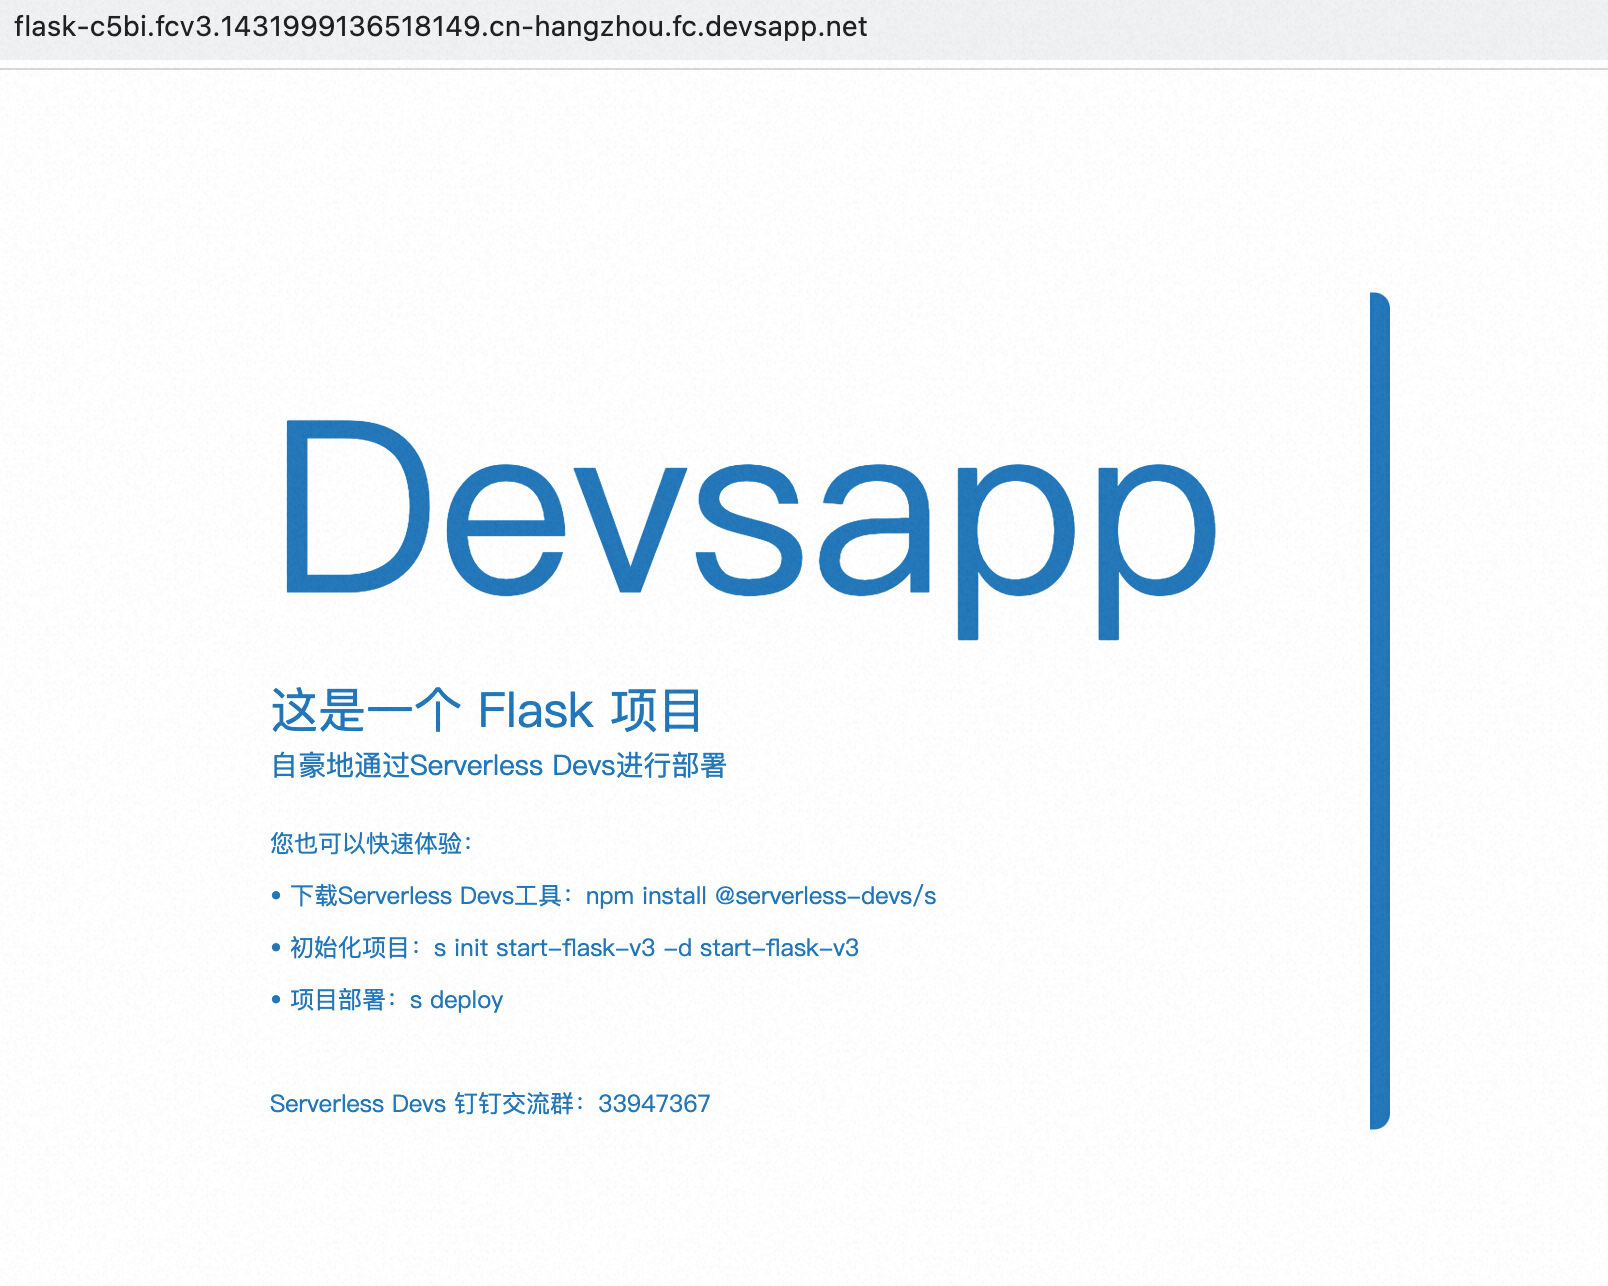
Task: Click the address bar URL flask-c5bi.fcv3 devsapp.net
Action: pyautogui.click(x=440, y=27)
